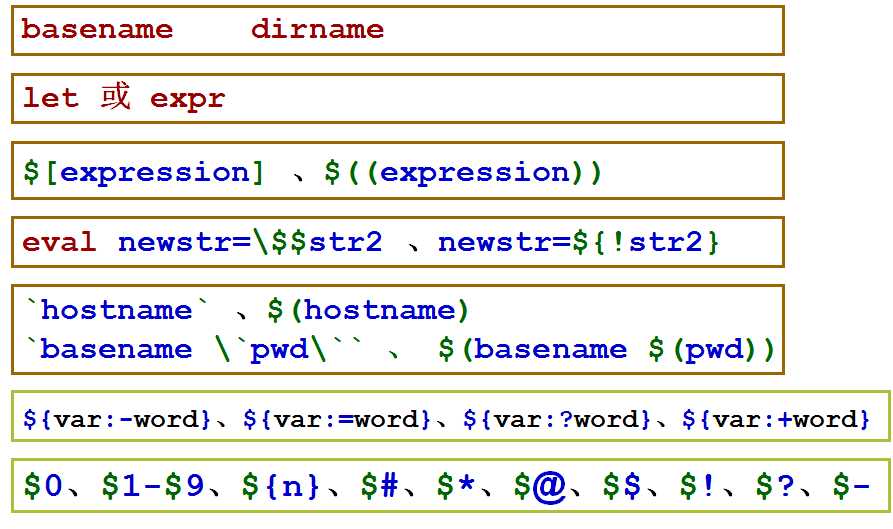Select text newstr=${!str2}
This screenshot has width=893, height=529.
pyautogui.click(x=579, y=242)
